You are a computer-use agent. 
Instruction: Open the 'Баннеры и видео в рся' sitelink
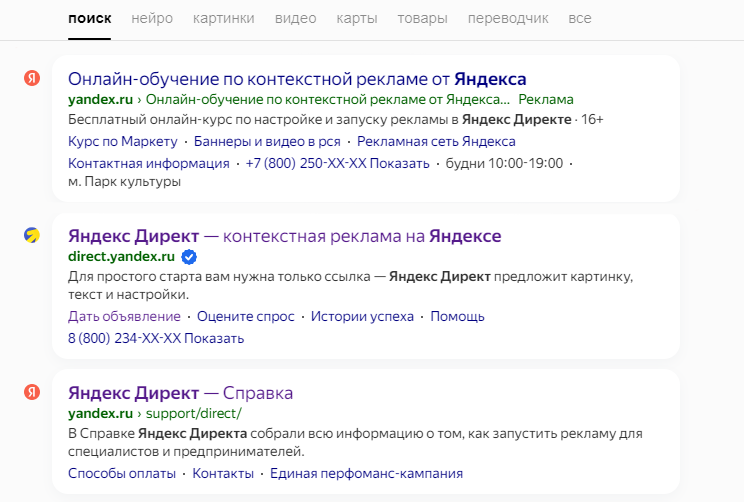[267, 141]
